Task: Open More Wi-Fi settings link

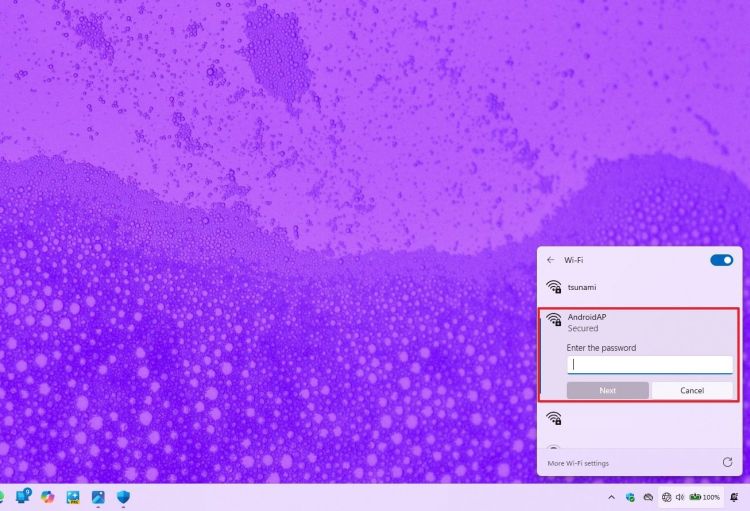Action: tap(578, 463)
